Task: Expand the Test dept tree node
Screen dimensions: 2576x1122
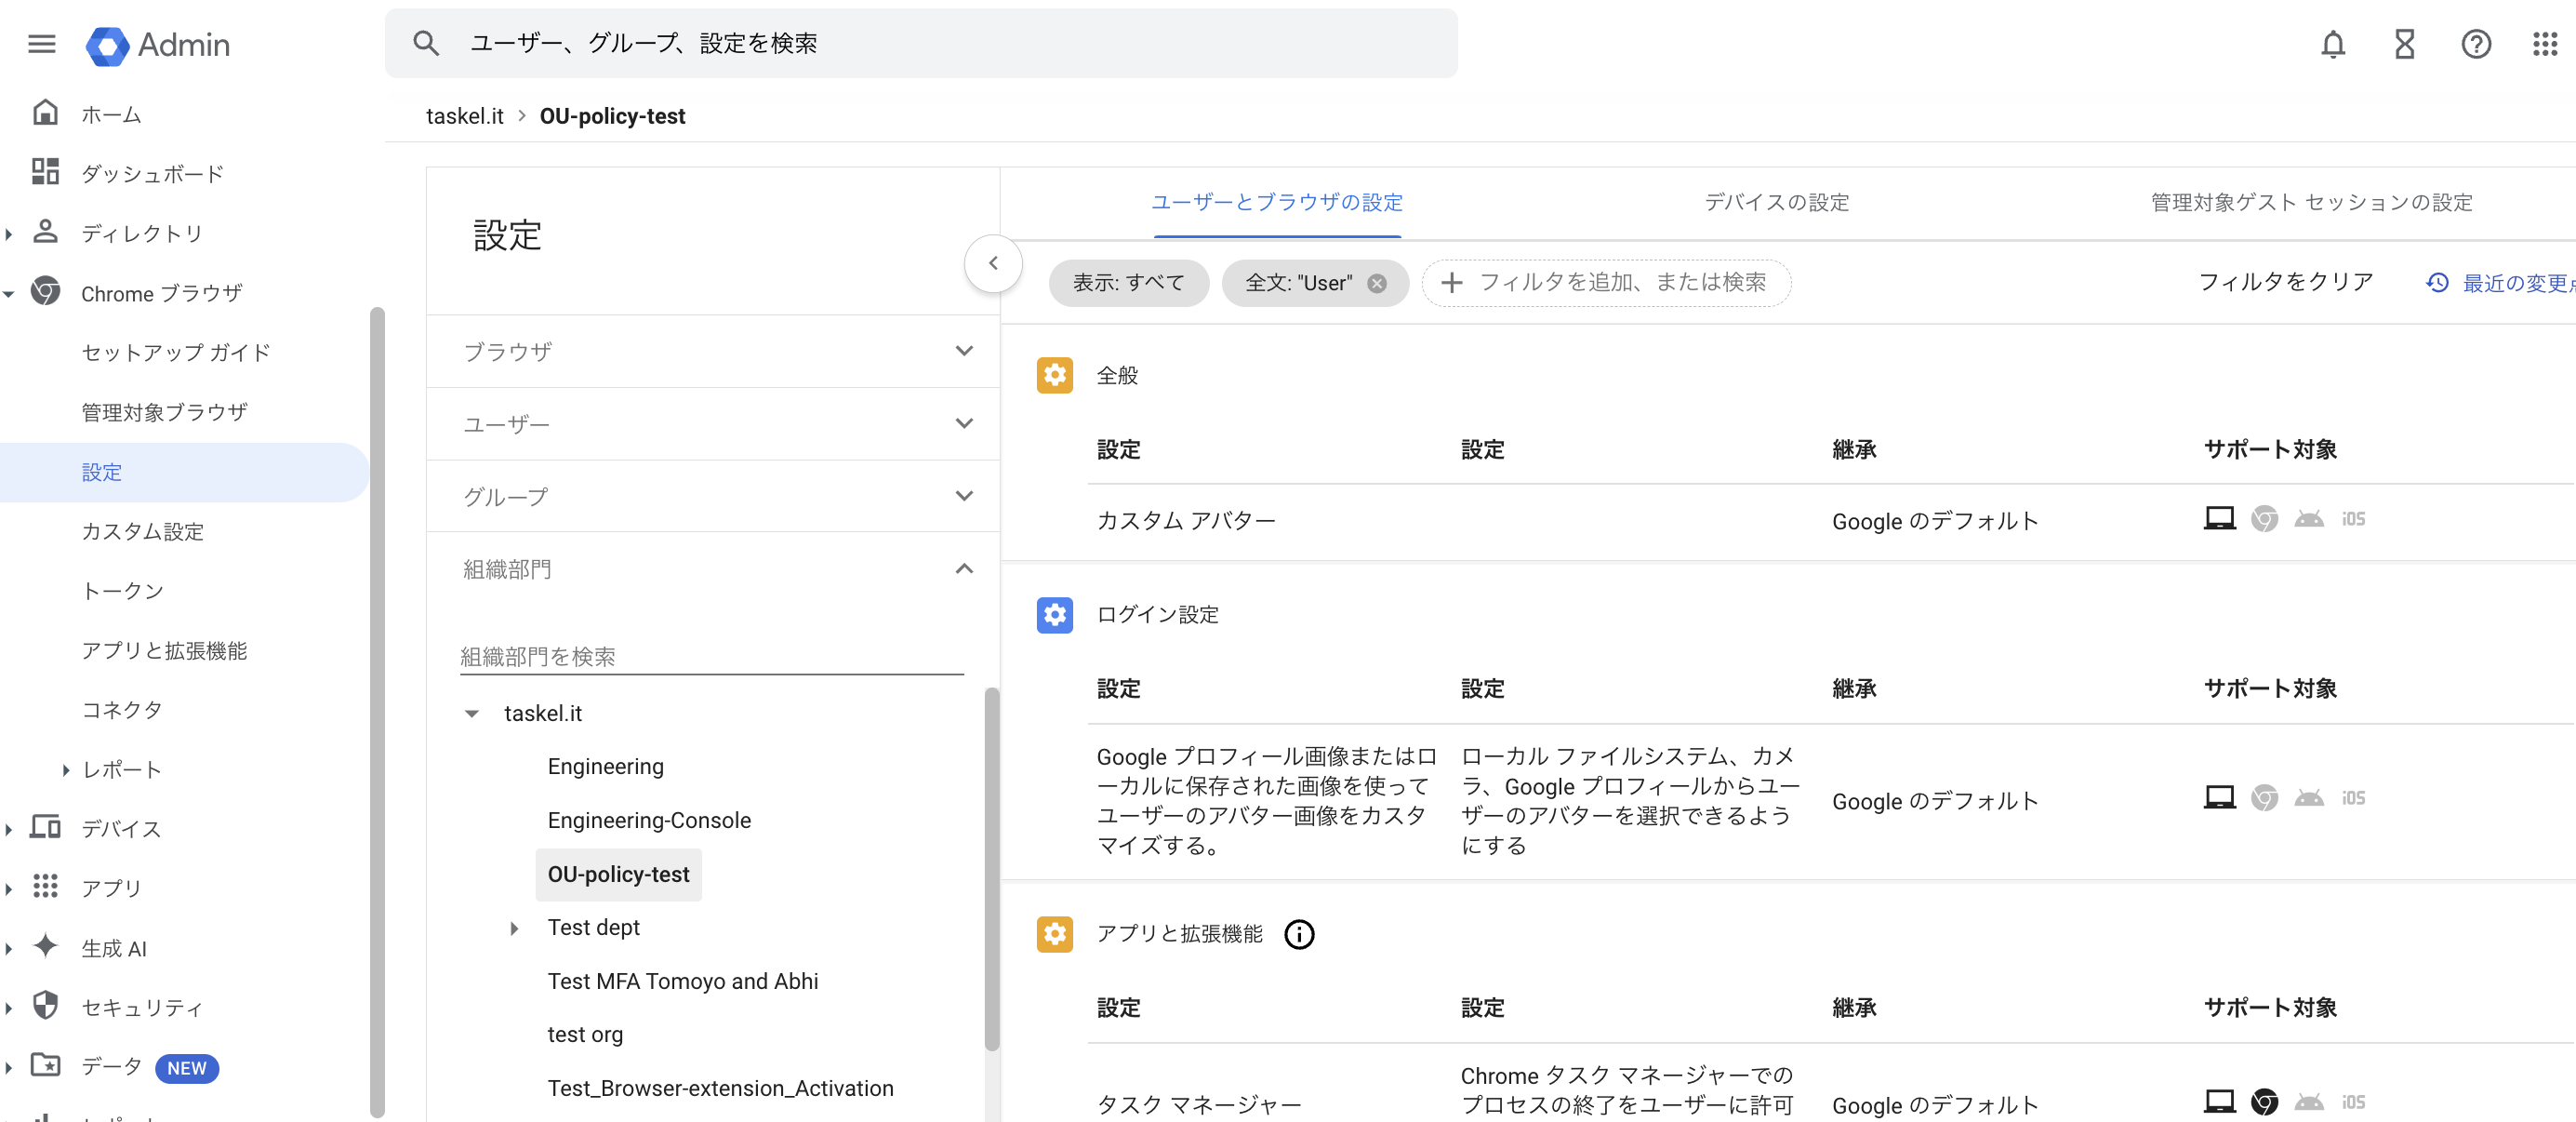Action: tap(514, 928)
